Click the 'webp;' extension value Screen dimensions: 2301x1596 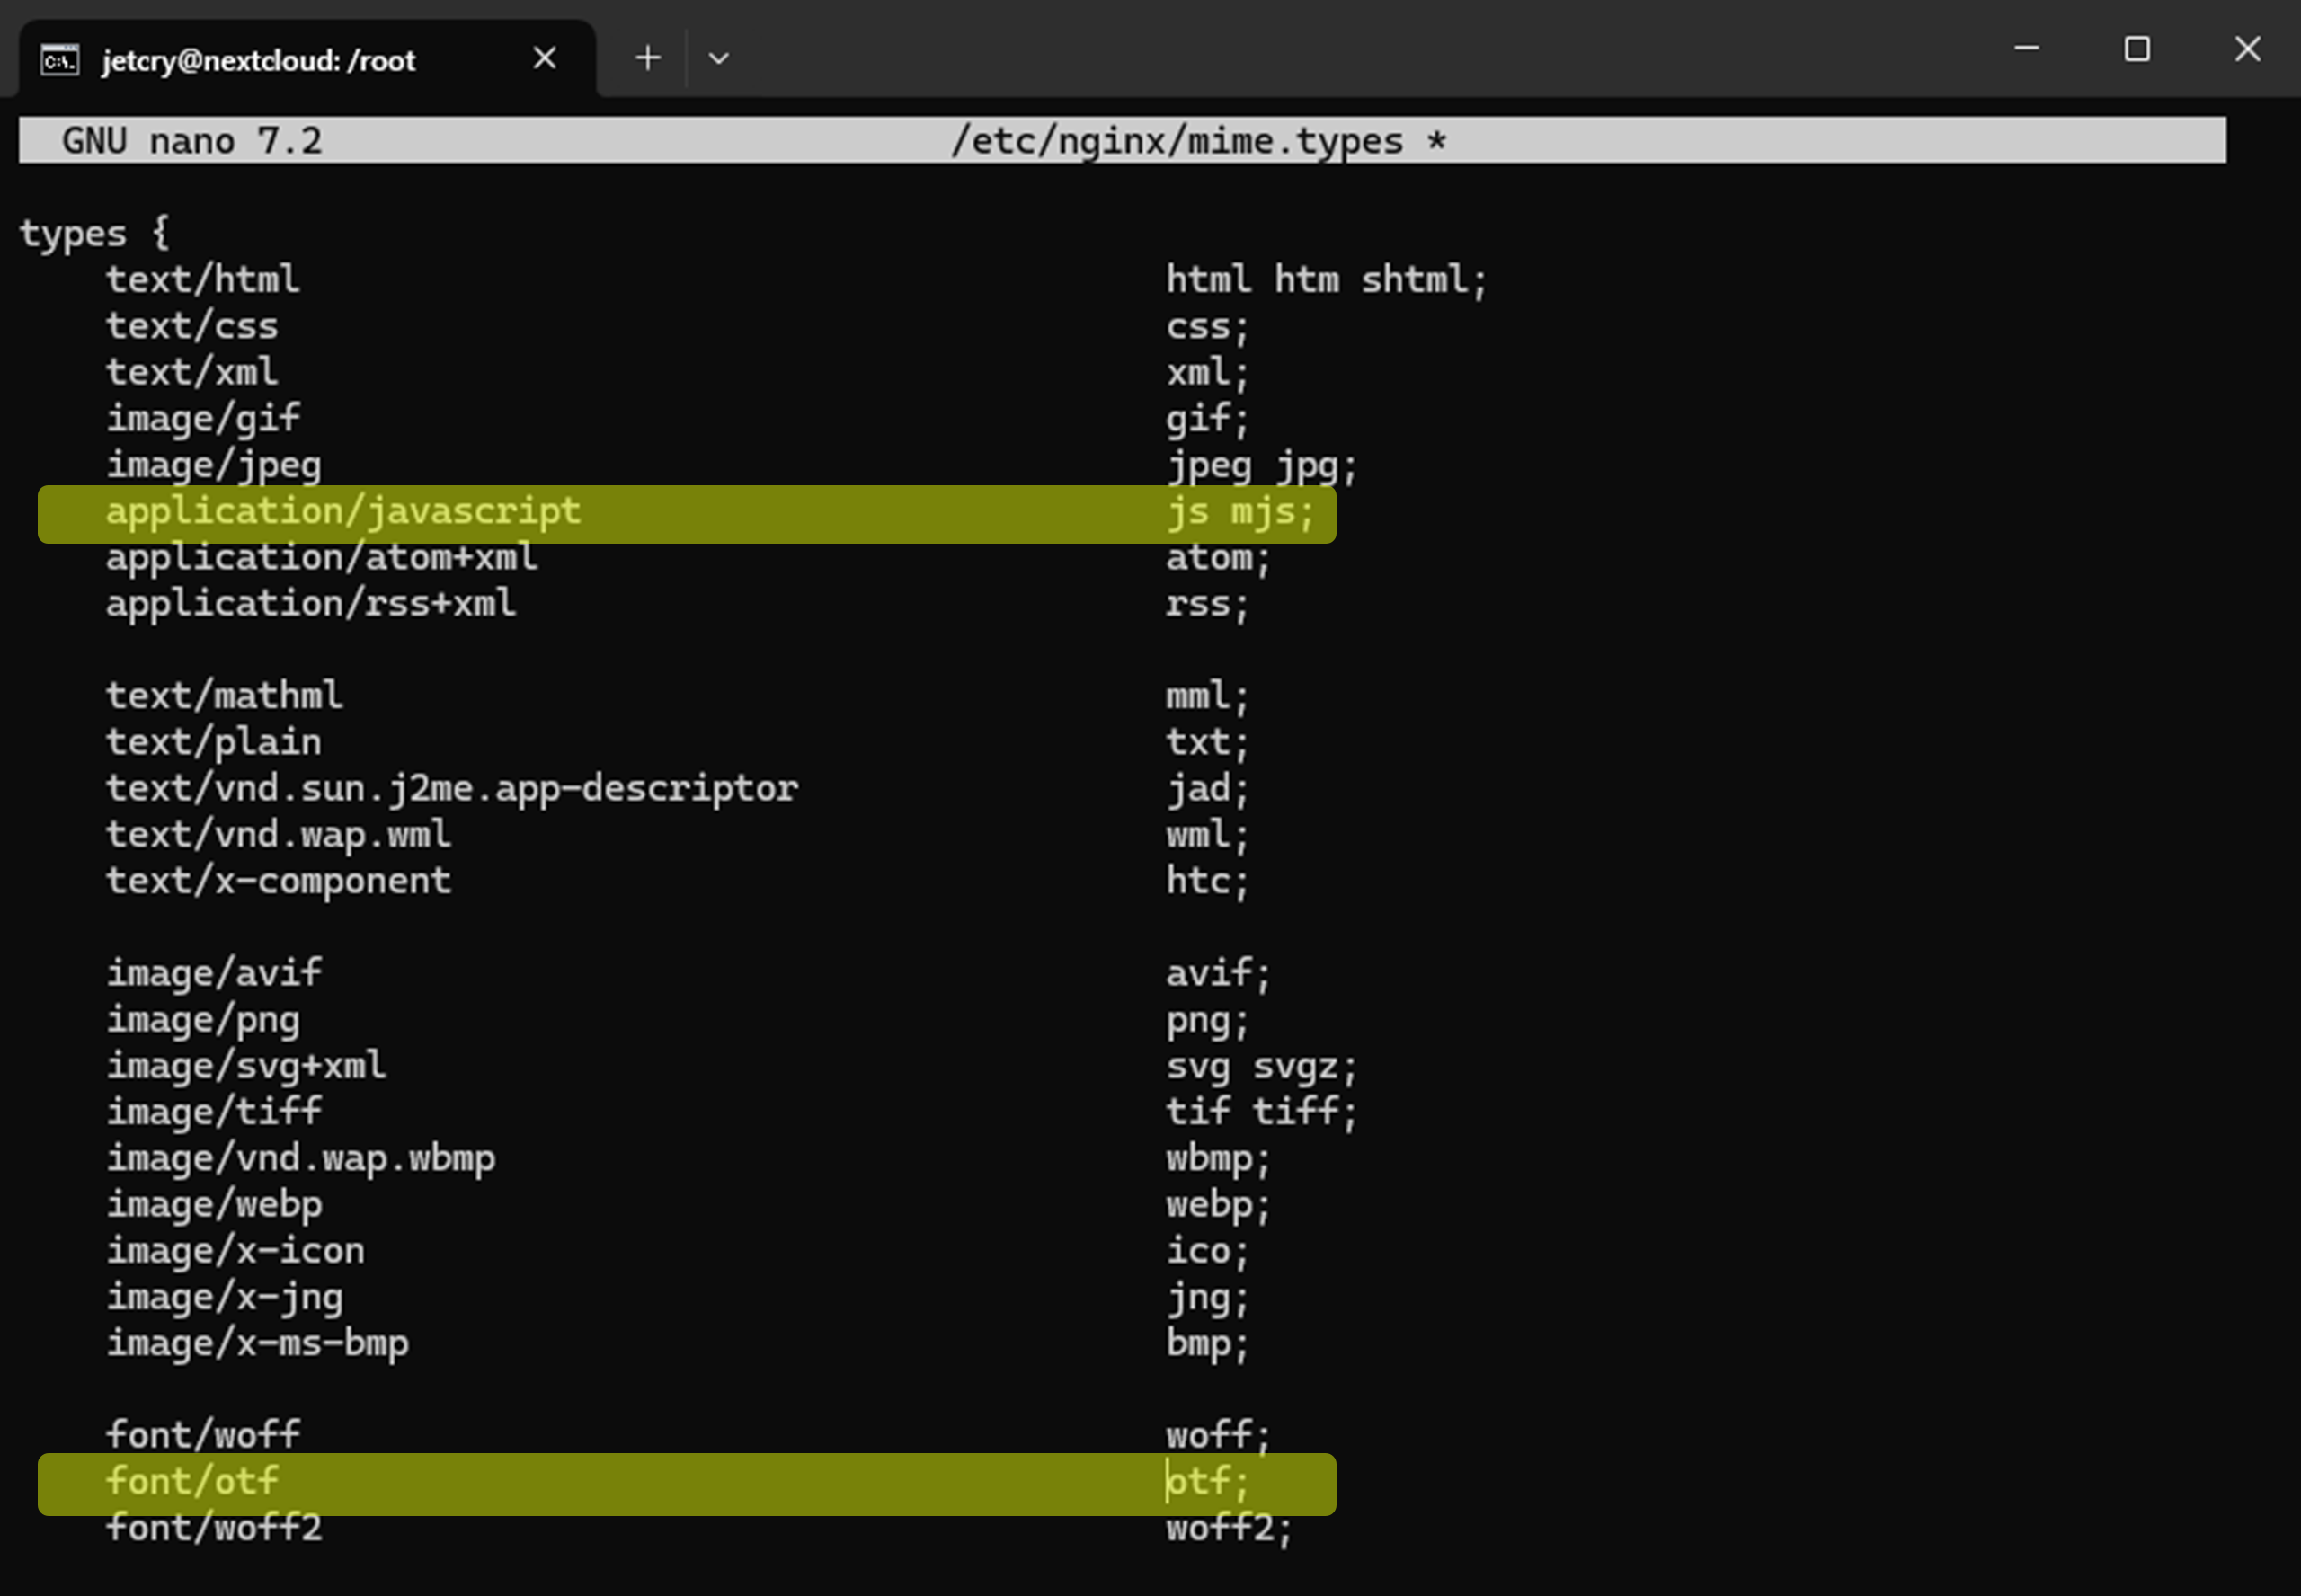tap(1218, 1204)
